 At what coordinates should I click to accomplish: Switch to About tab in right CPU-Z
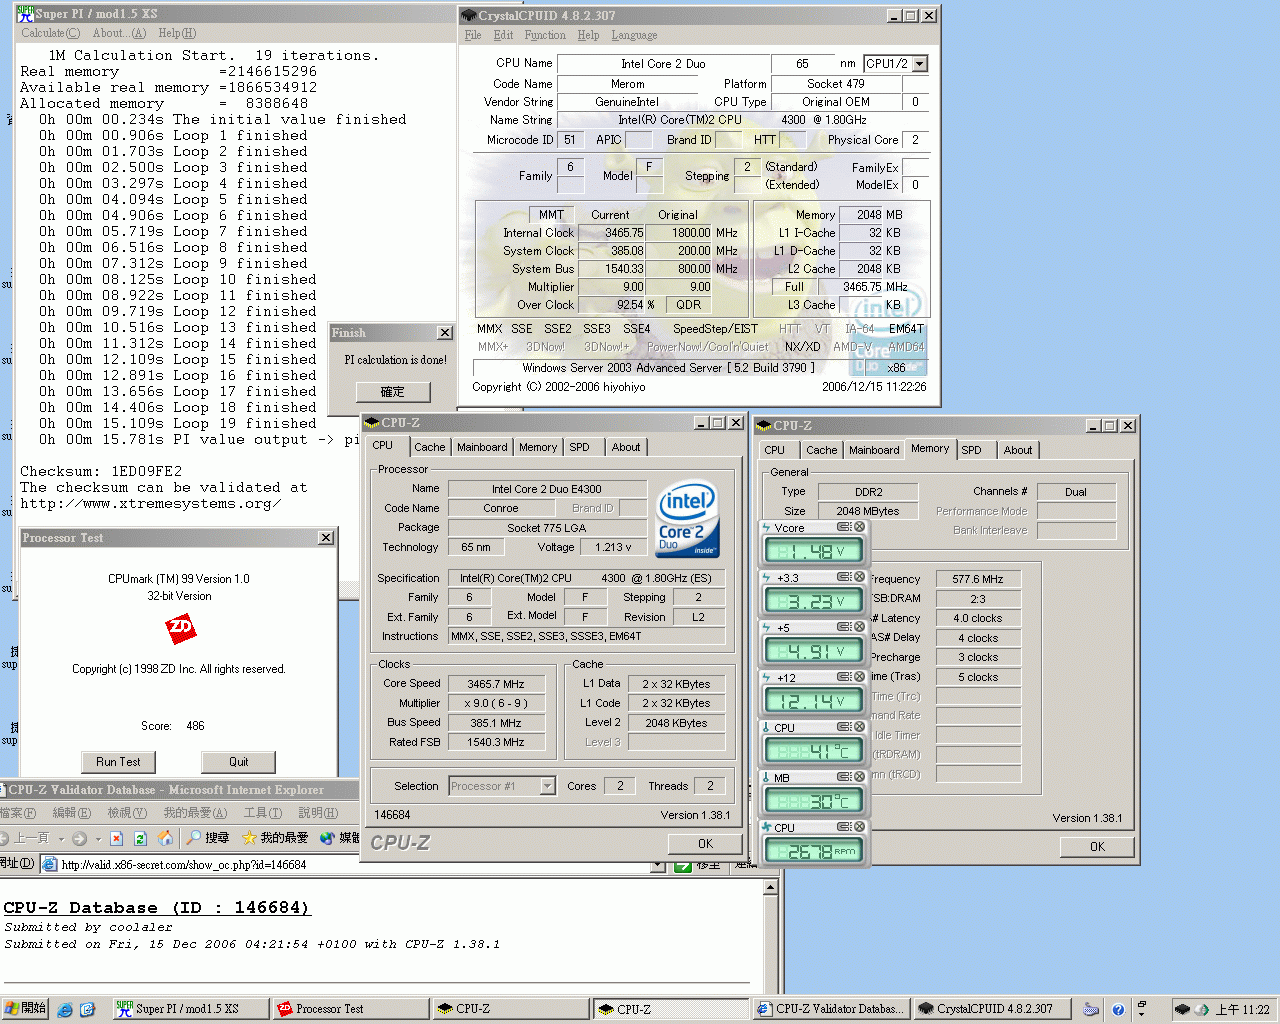click(x=1018, y=450)
